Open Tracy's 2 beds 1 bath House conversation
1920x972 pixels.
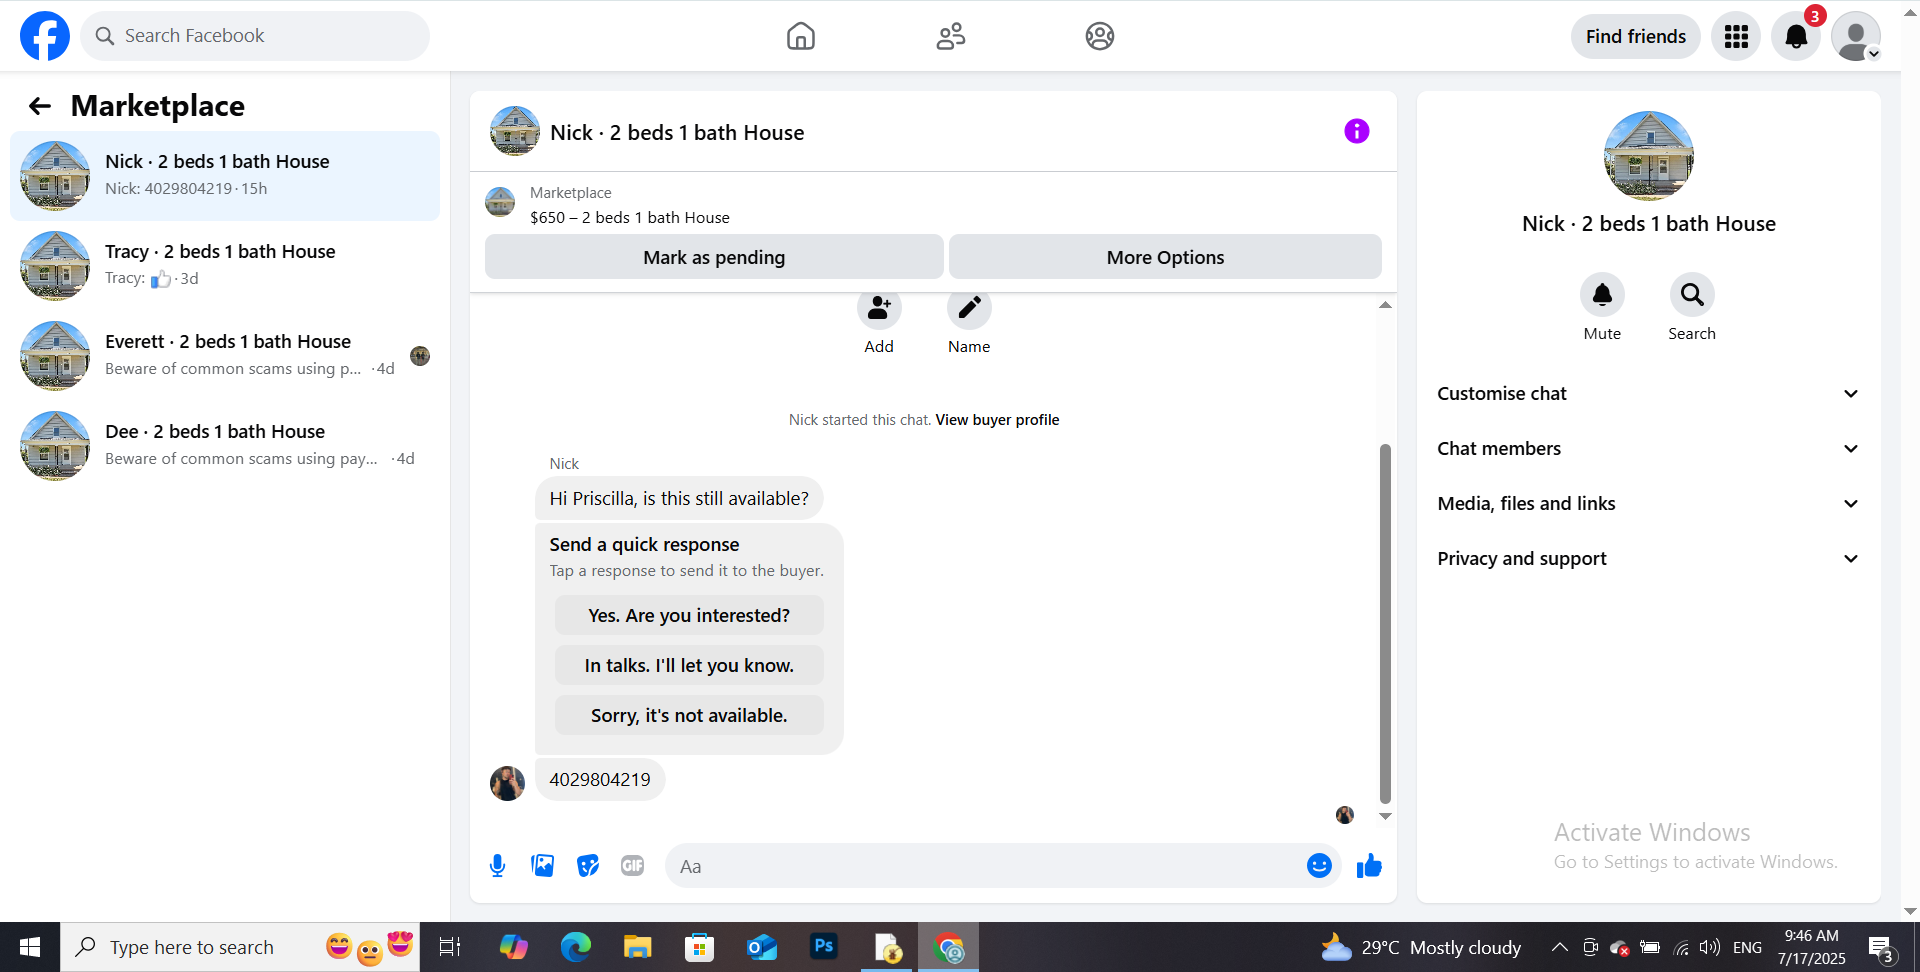point(225,266)
